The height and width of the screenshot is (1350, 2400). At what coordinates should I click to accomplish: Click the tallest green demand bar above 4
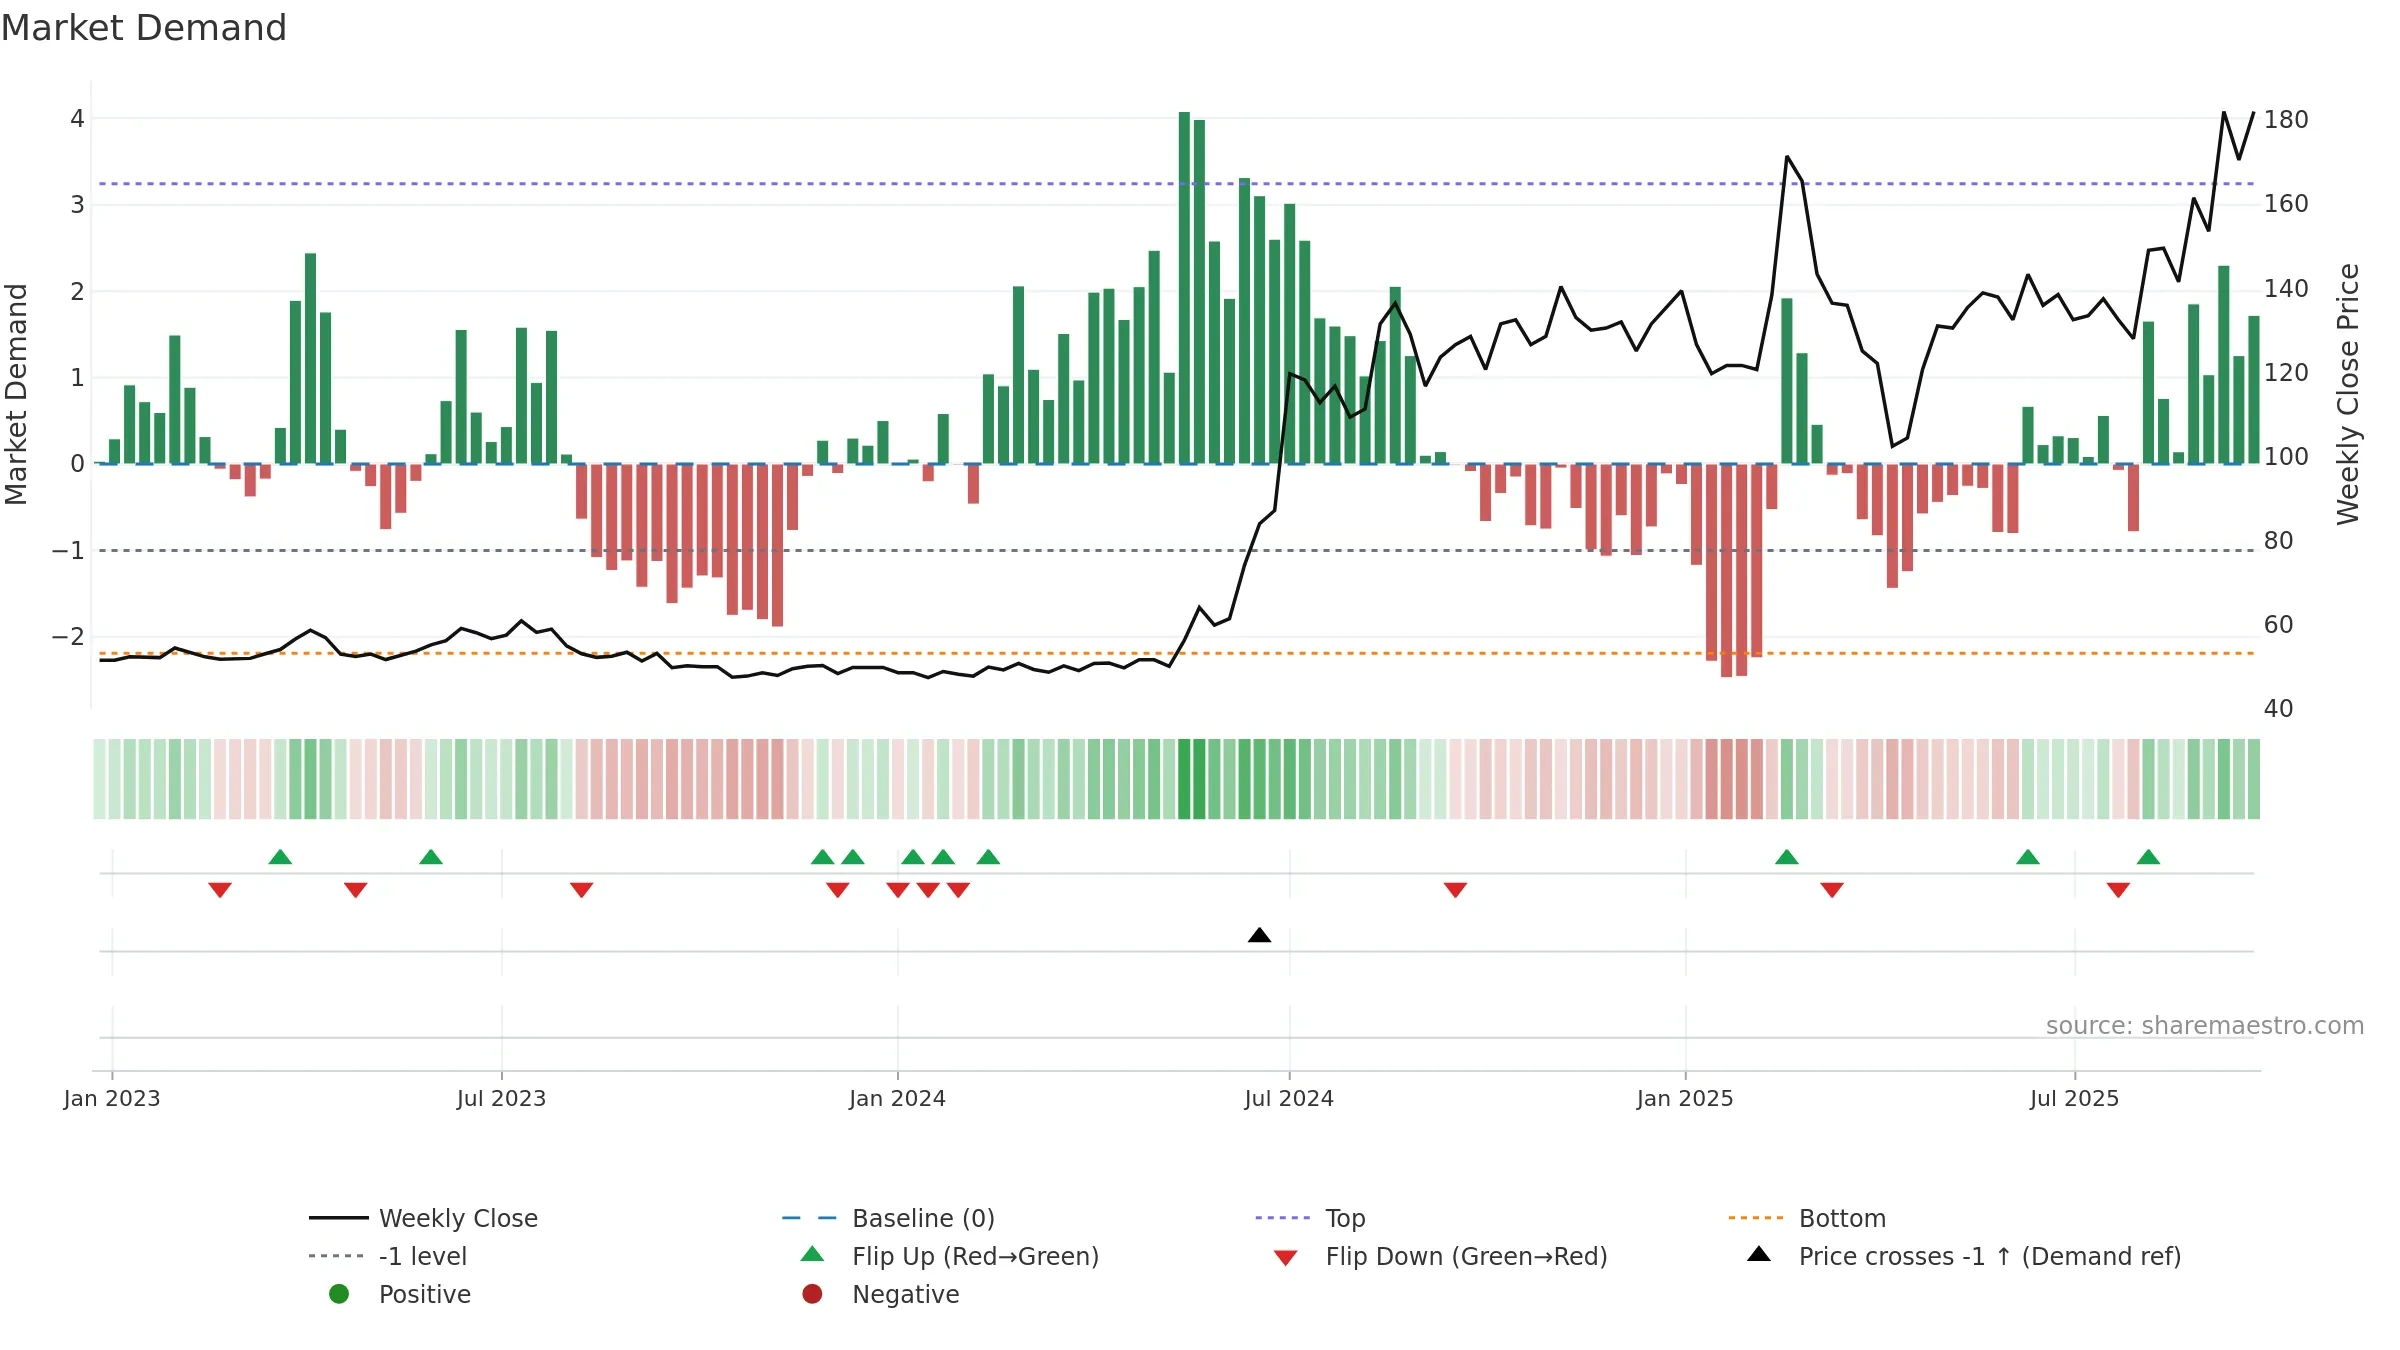1184,288
